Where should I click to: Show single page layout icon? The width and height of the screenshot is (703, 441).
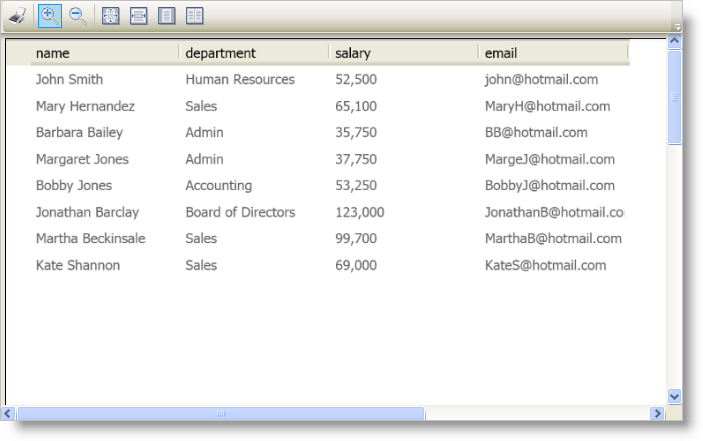[x=166, y=16]
